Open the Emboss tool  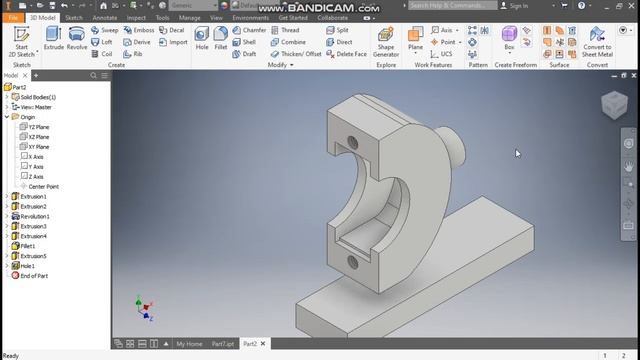[139, 30]
